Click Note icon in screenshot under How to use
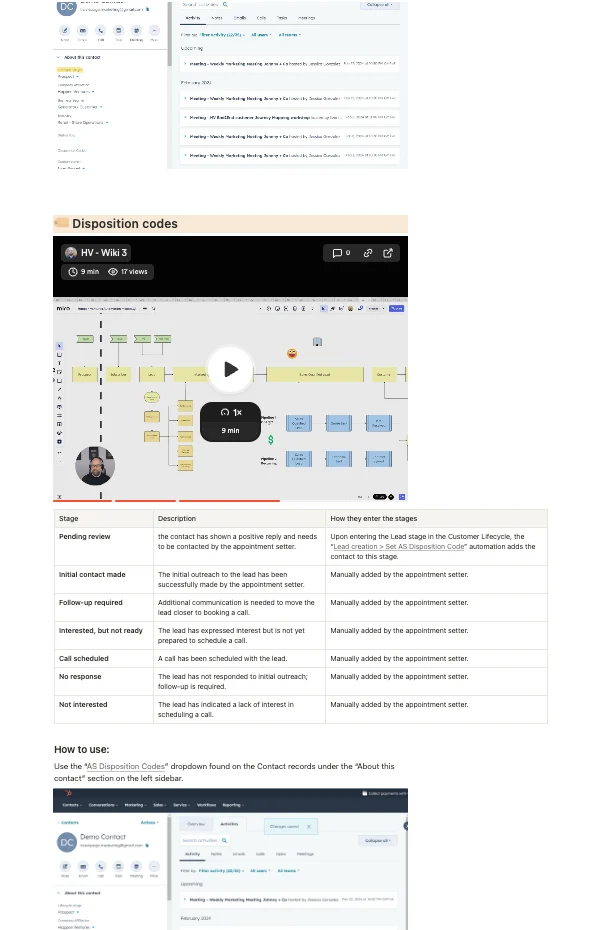The width and height of the screenshot is (597, 930). (x=65, y=867)
